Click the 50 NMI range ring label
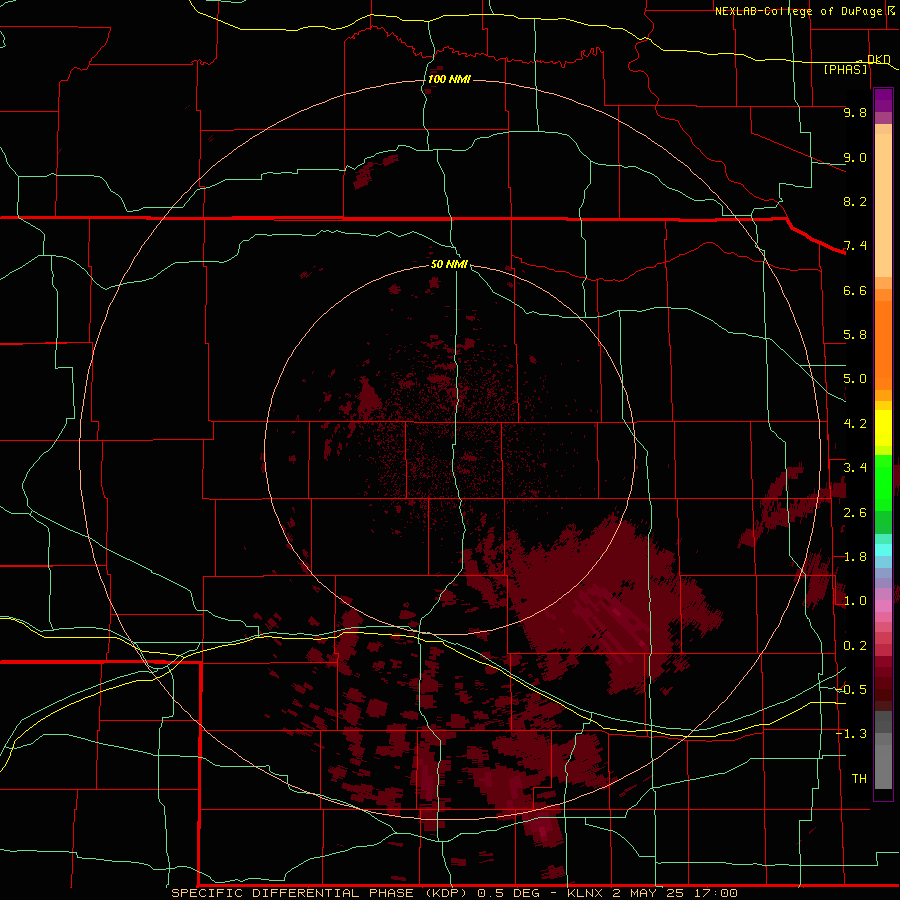900x900 pixels. click(x=449, y=264)
